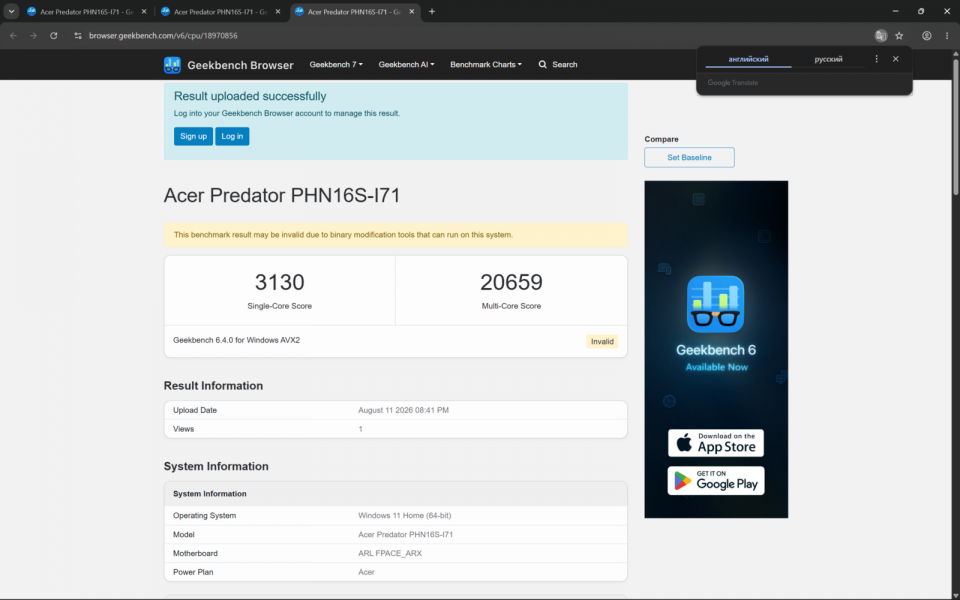This screenshot has width=960, height=600.
Task: Expand the Geekbench 7 dropdown menu
Action: coord(336,64)
